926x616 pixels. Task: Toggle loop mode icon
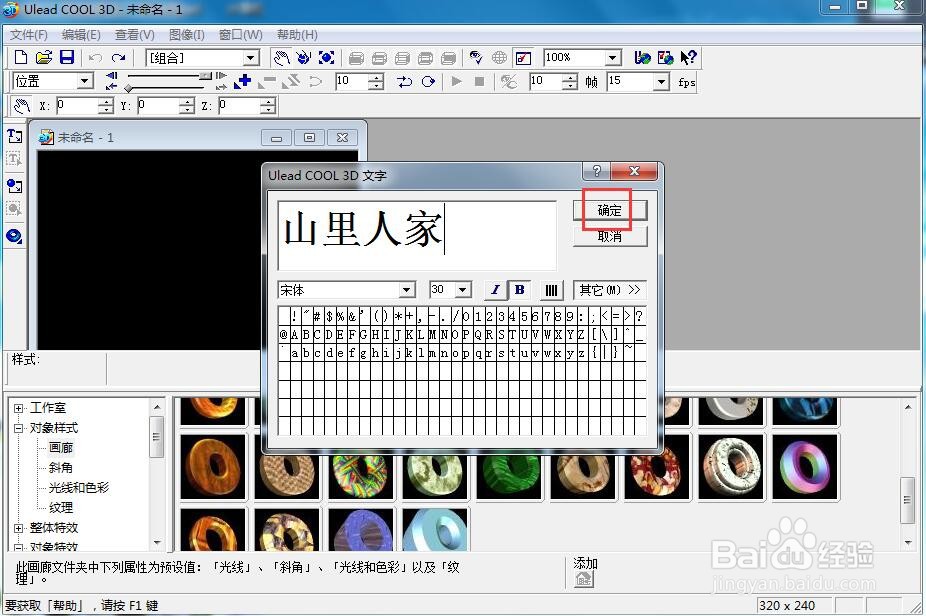[428, 82]
